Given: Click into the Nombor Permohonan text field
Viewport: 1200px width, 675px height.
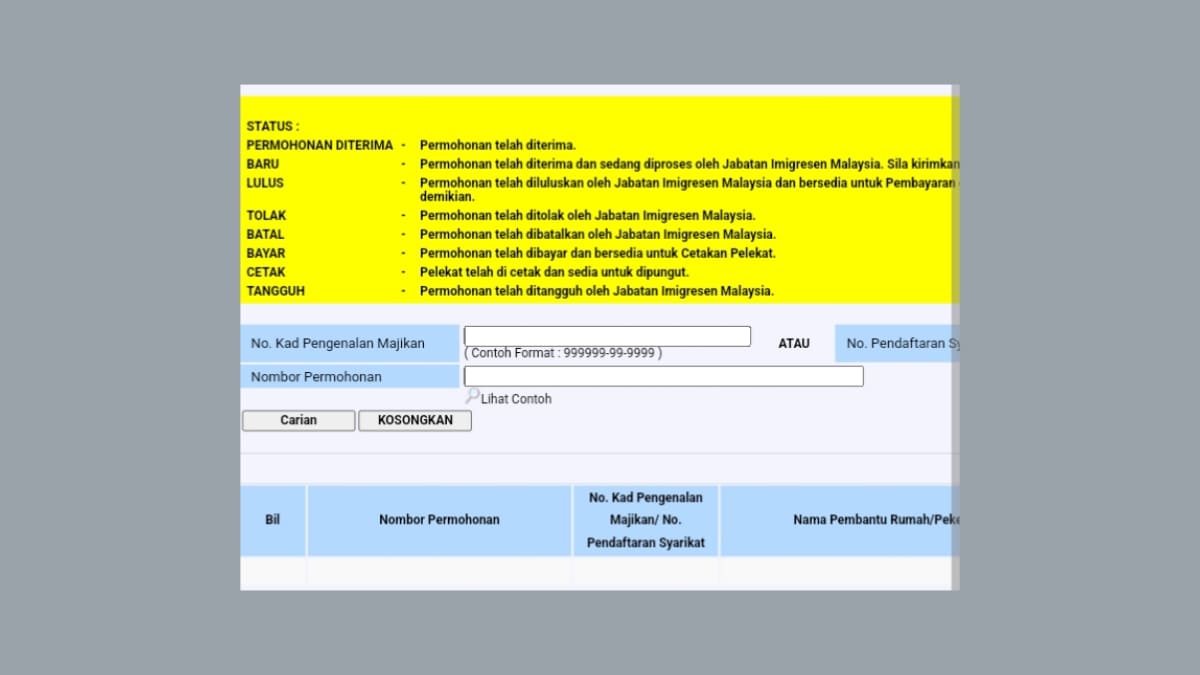Looking at the screenshot, I should 663,377.
